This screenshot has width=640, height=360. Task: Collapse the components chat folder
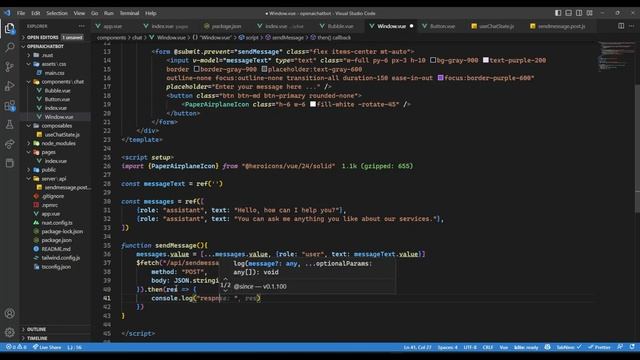click(55, 82)
